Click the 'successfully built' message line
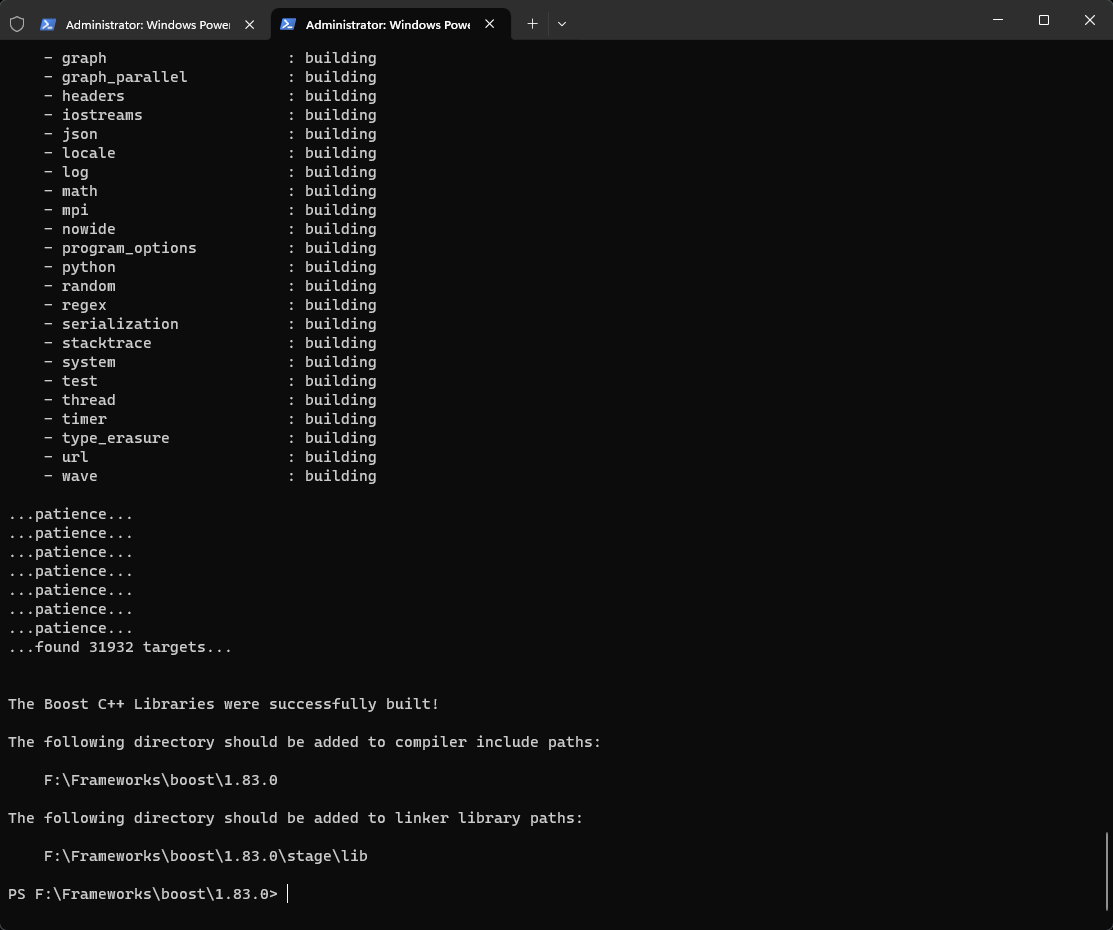 pyautogui.click(x=223, y=704)
